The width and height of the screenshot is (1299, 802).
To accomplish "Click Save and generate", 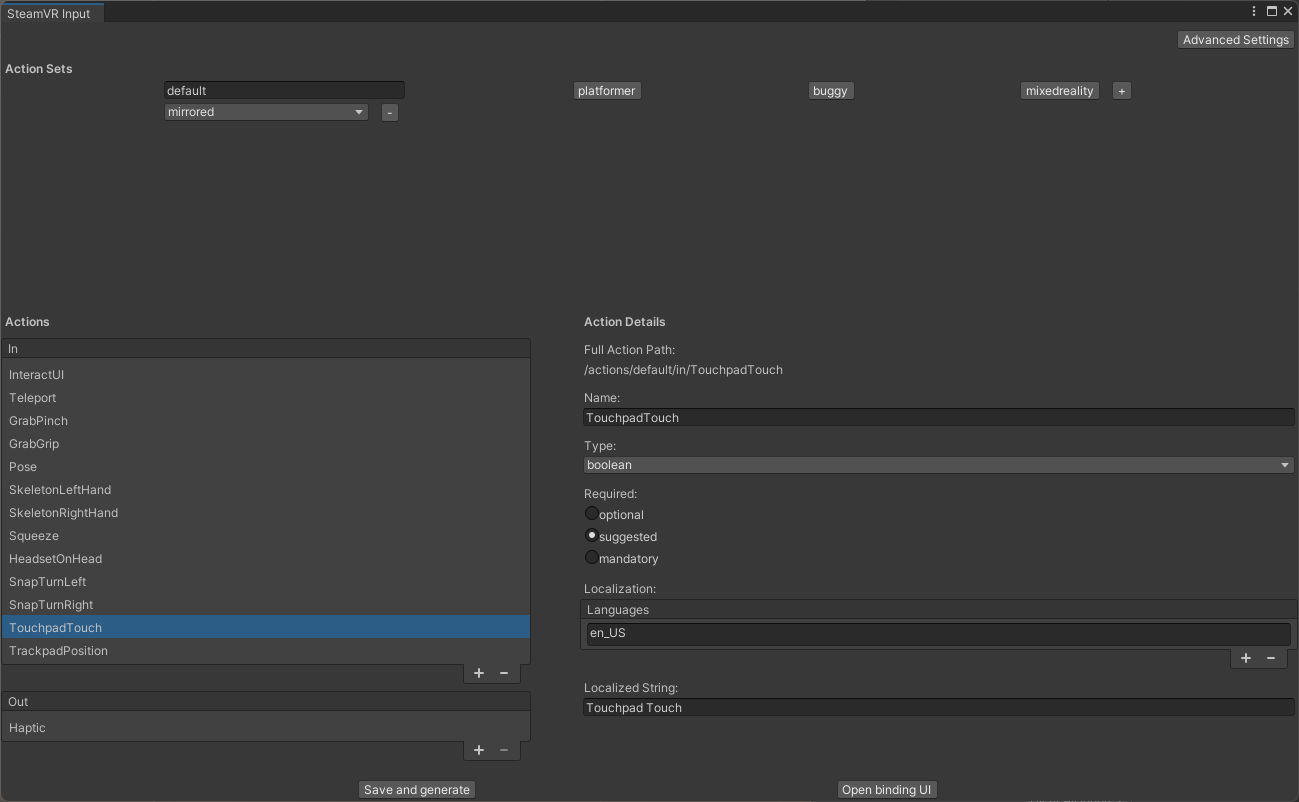I will 417,790.
